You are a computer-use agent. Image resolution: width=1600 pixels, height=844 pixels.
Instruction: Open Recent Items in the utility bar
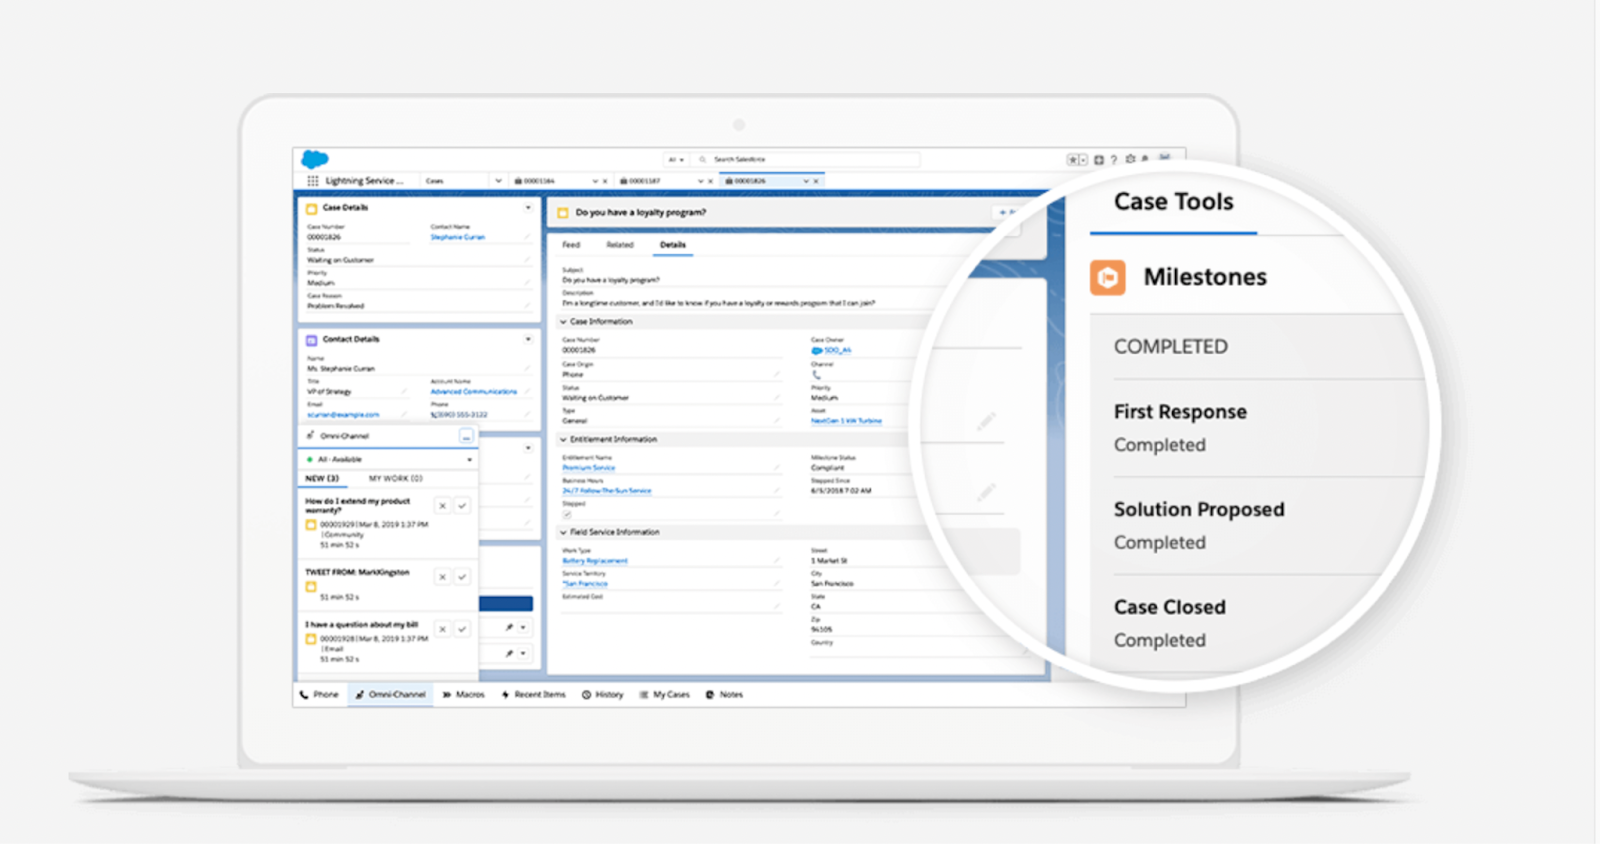(534, 694)
